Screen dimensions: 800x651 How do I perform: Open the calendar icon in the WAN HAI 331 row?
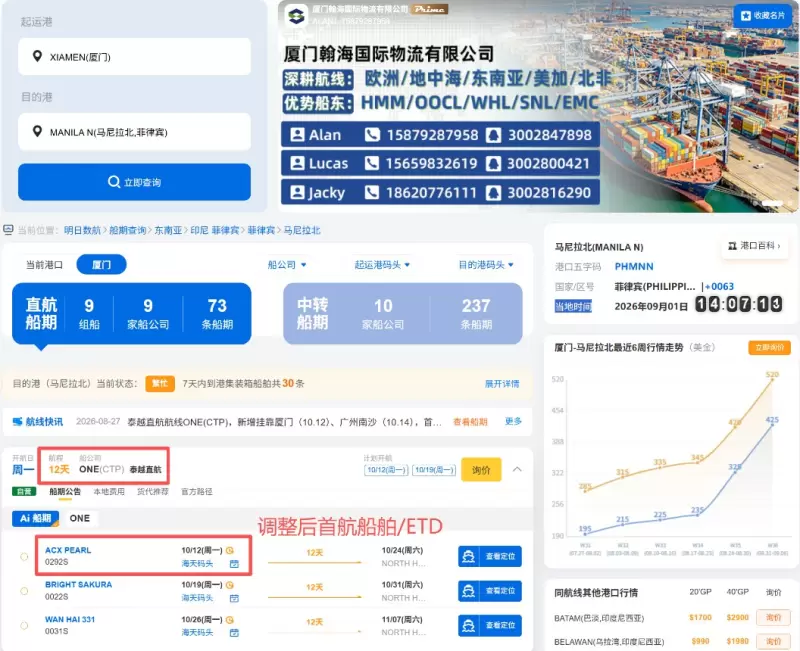(x=234, y=633)
